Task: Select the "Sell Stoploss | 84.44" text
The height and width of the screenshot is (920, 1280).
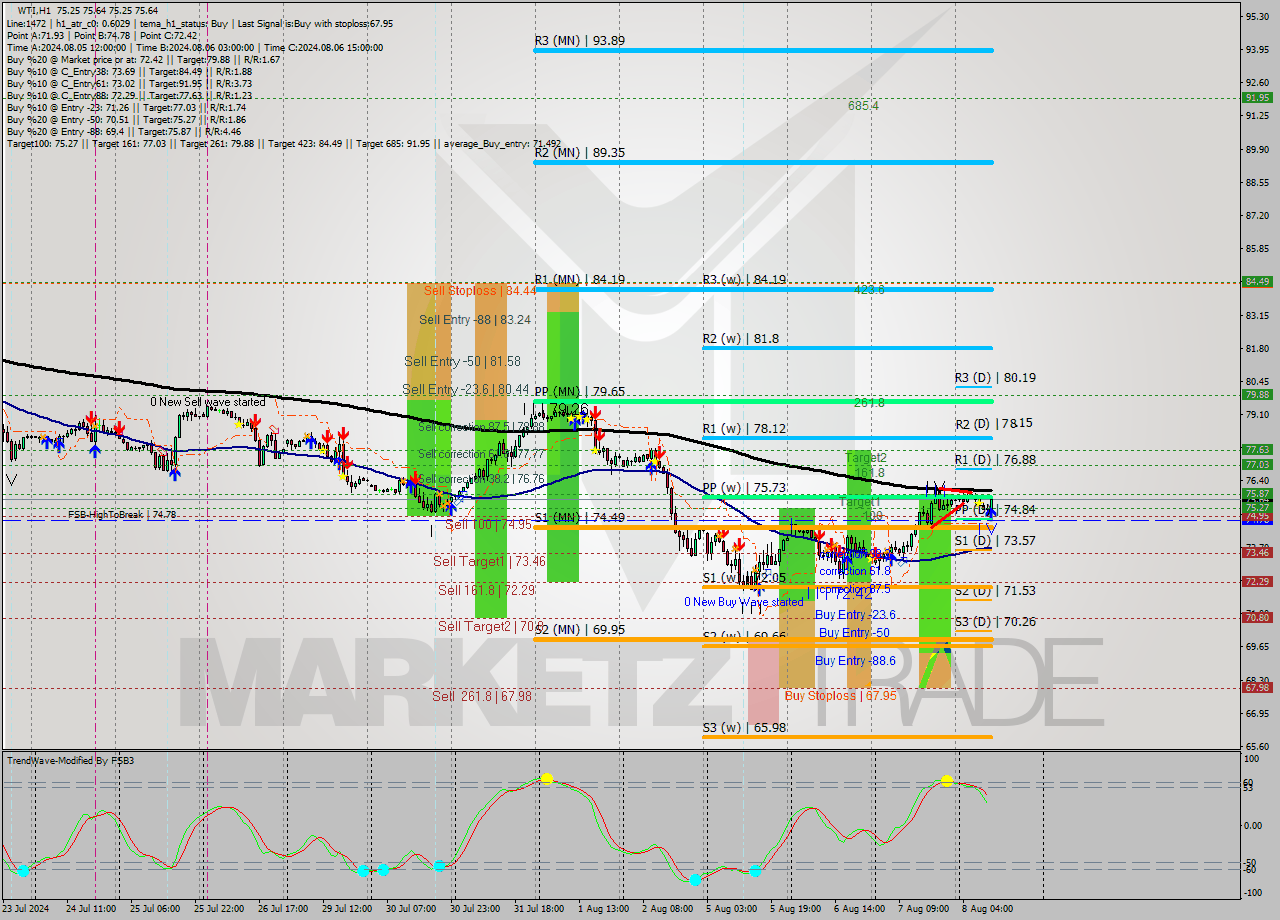Action: (480, 291)
